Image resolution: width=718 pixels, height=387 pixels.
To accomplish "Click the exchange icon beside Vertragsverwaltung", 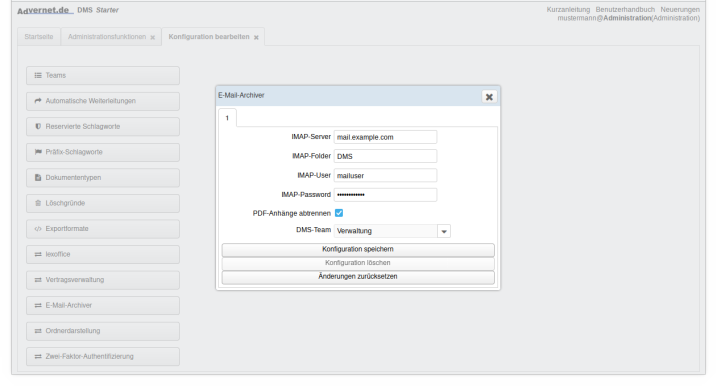I will (38, 280).
